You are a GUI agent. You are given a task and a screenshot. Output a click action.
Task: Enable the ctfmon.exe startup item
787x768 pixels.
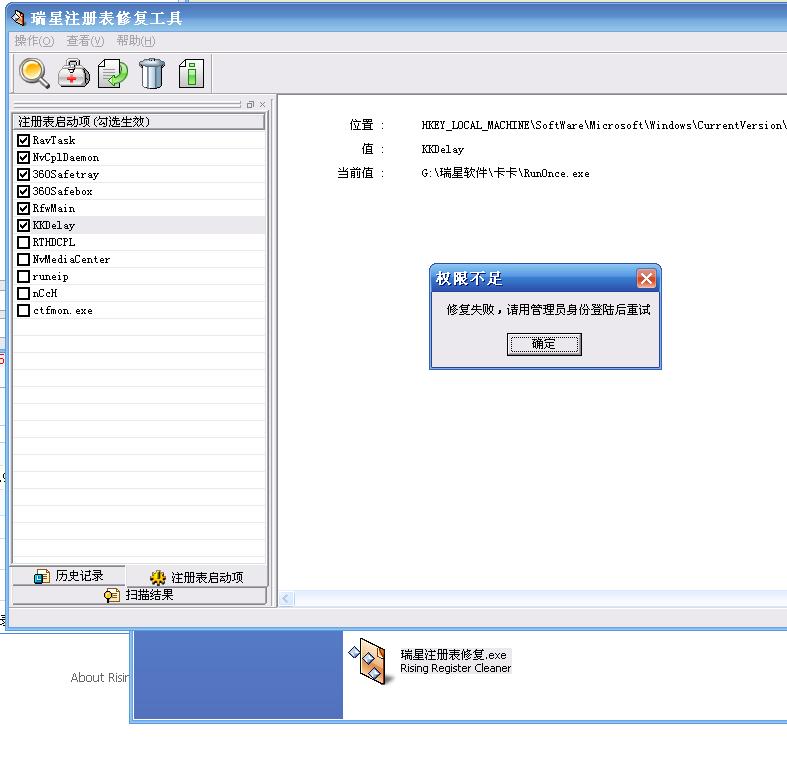[23, 310]
